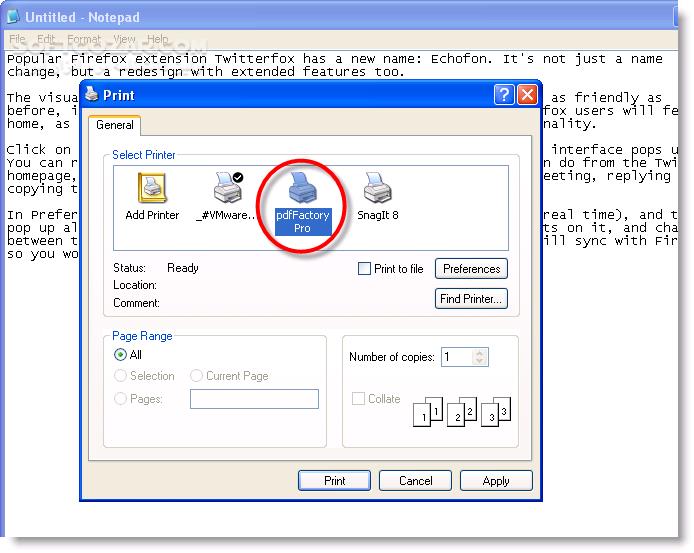Select the All page range radio button
The height and width of the screenshot is (553, 694).
click(120, 355)
